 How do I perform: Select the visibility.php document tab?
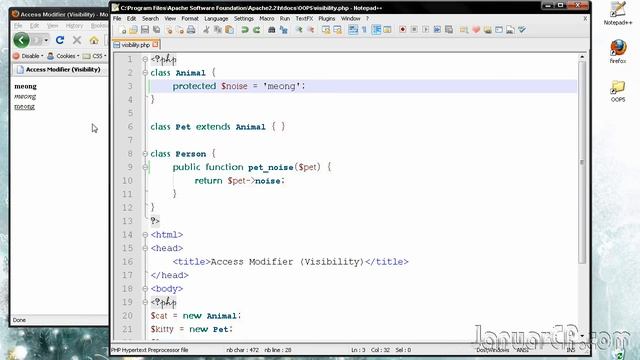click(x=136, y=45)
